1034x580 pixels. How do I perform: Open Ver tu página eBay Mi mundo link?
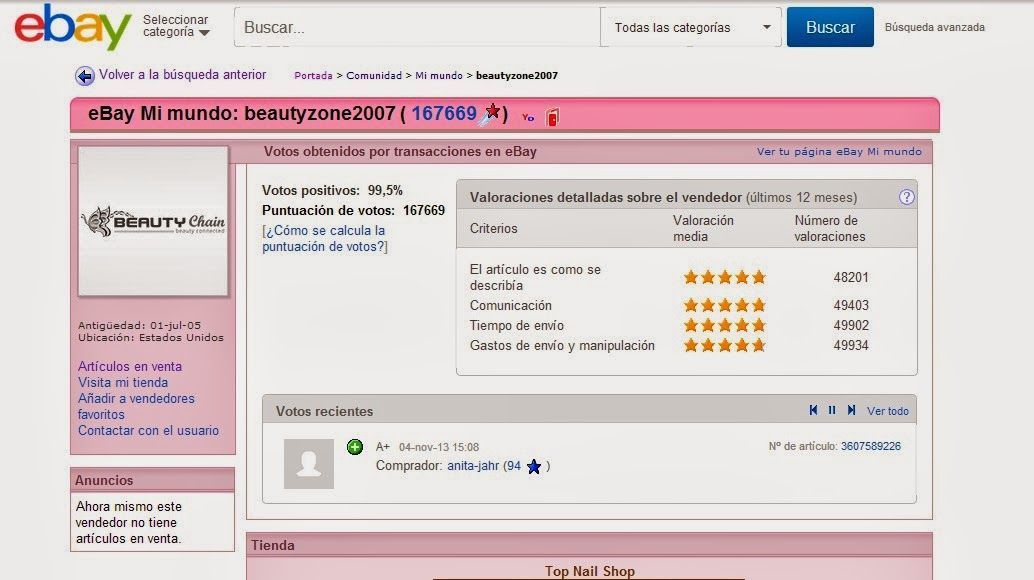point(839,152)
